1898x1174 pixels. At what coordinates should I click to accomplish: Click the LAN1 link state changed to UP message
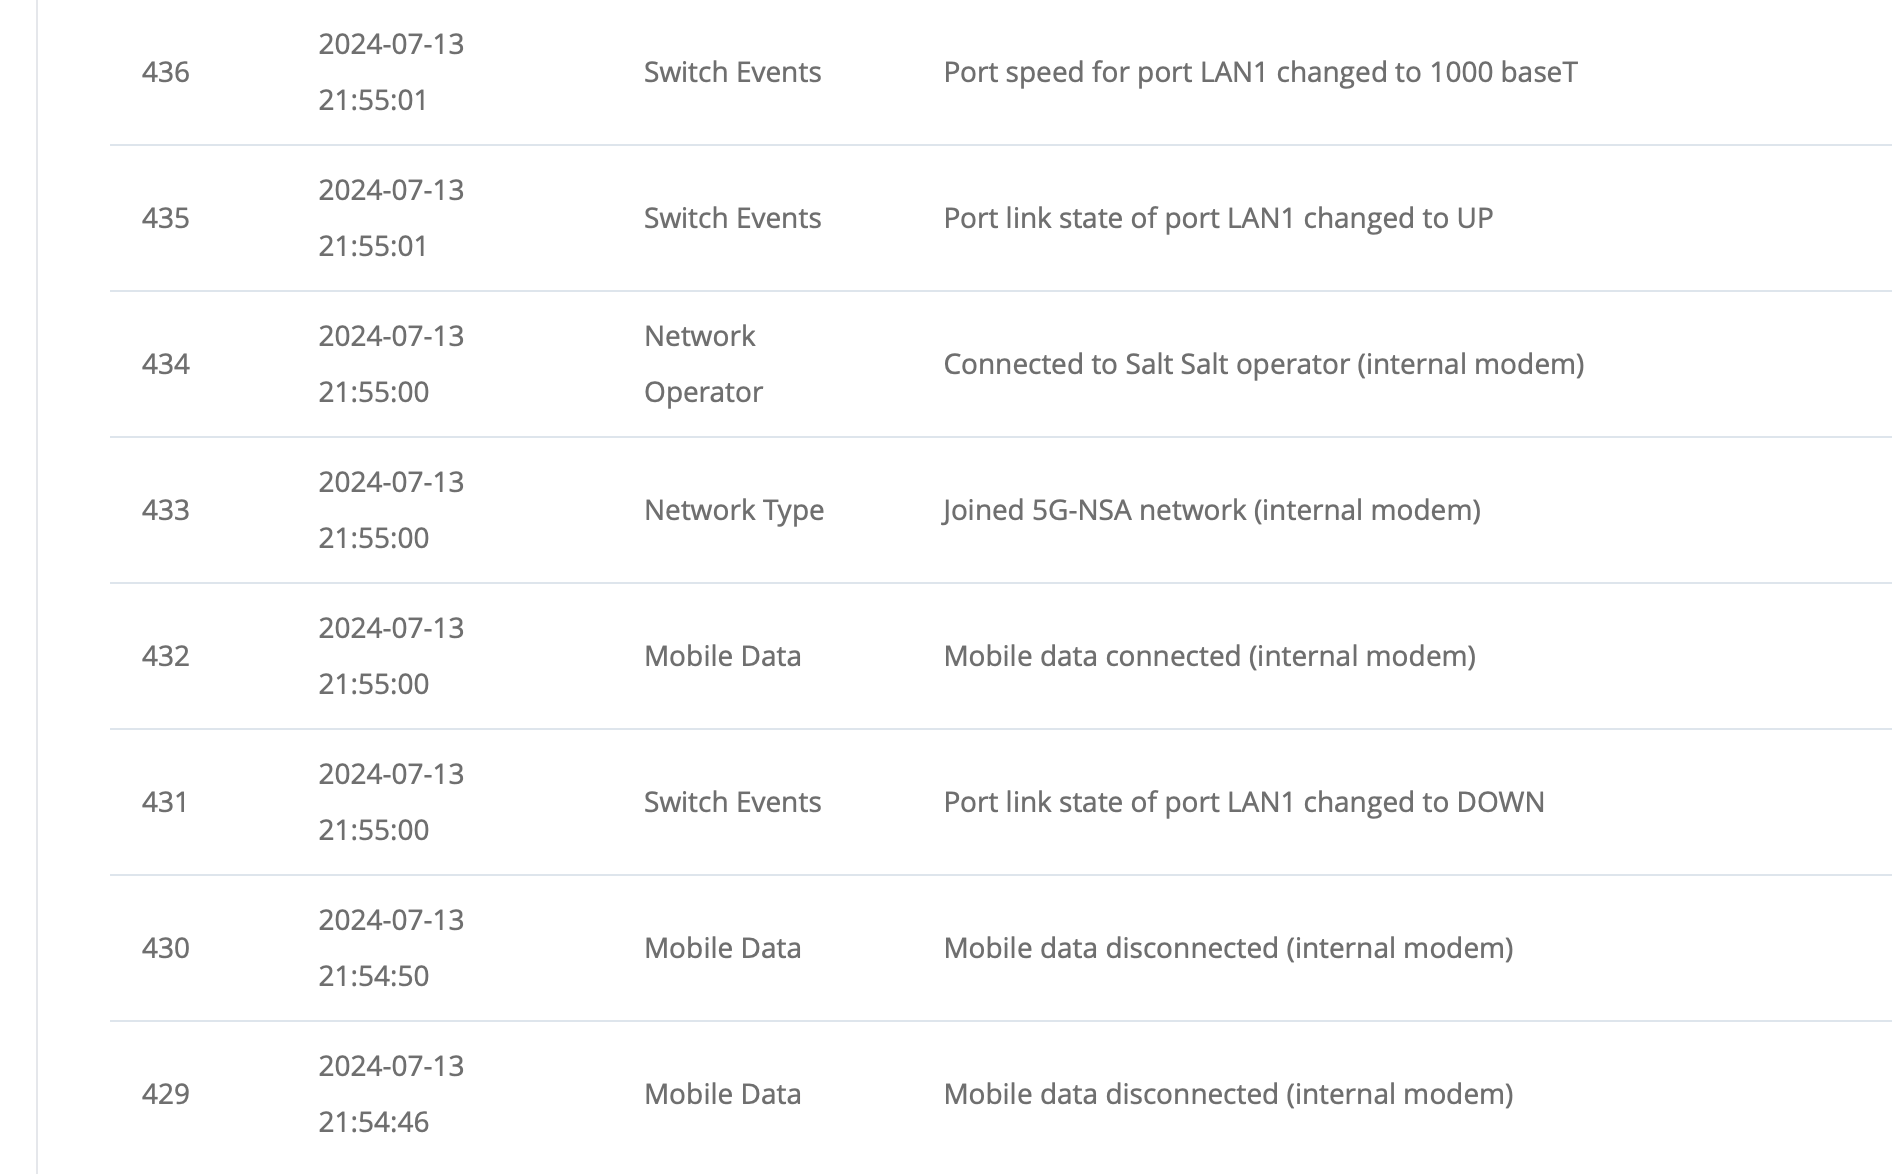pyautogui.click(x=1218, y=218)
